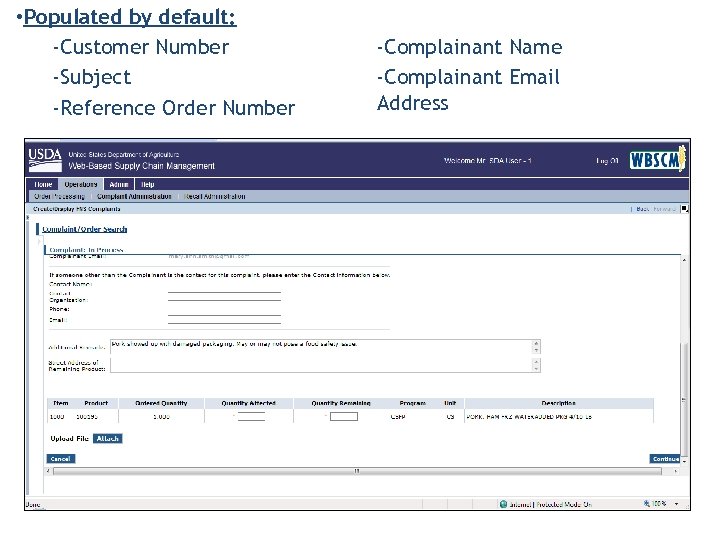Switch to the Operations tab
This screenshot has width=720, height=540.
tap(81, 184)
